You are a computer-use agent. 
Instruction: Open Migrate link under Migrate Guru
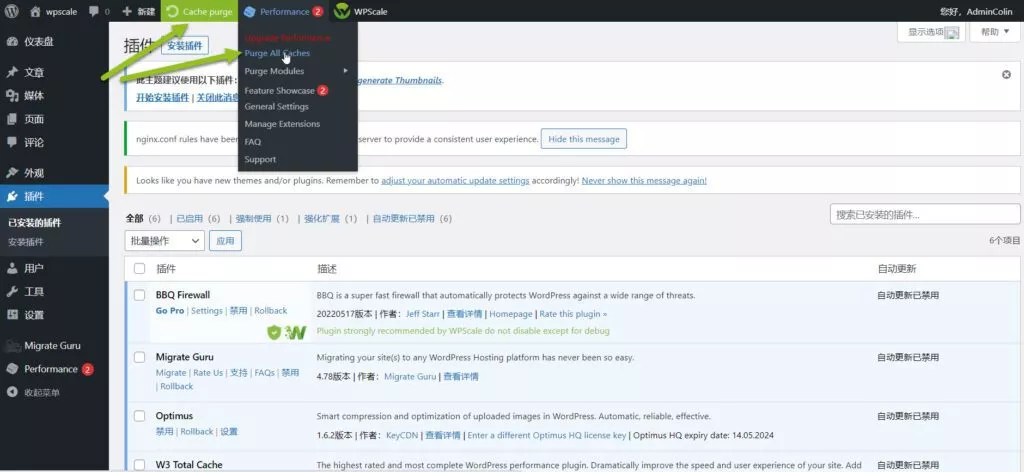[x=171, y=373]
